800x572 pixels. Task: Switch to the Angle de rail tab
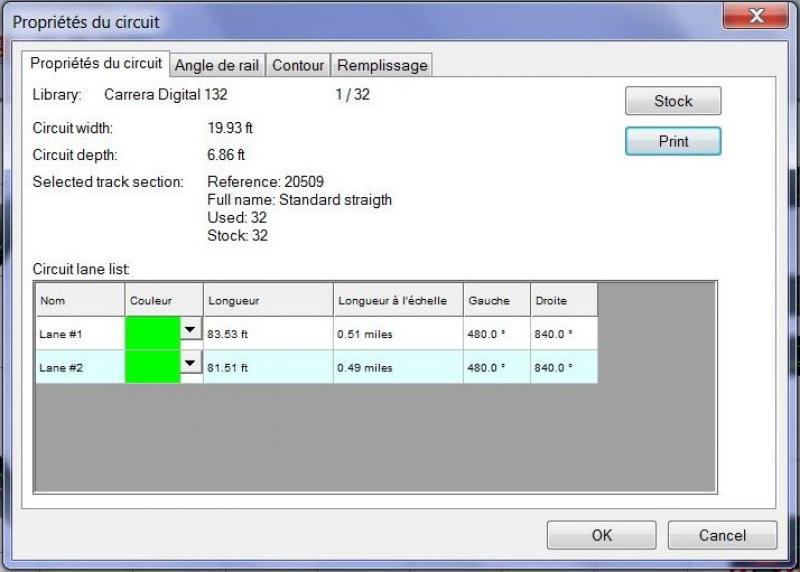coord(217,66)
